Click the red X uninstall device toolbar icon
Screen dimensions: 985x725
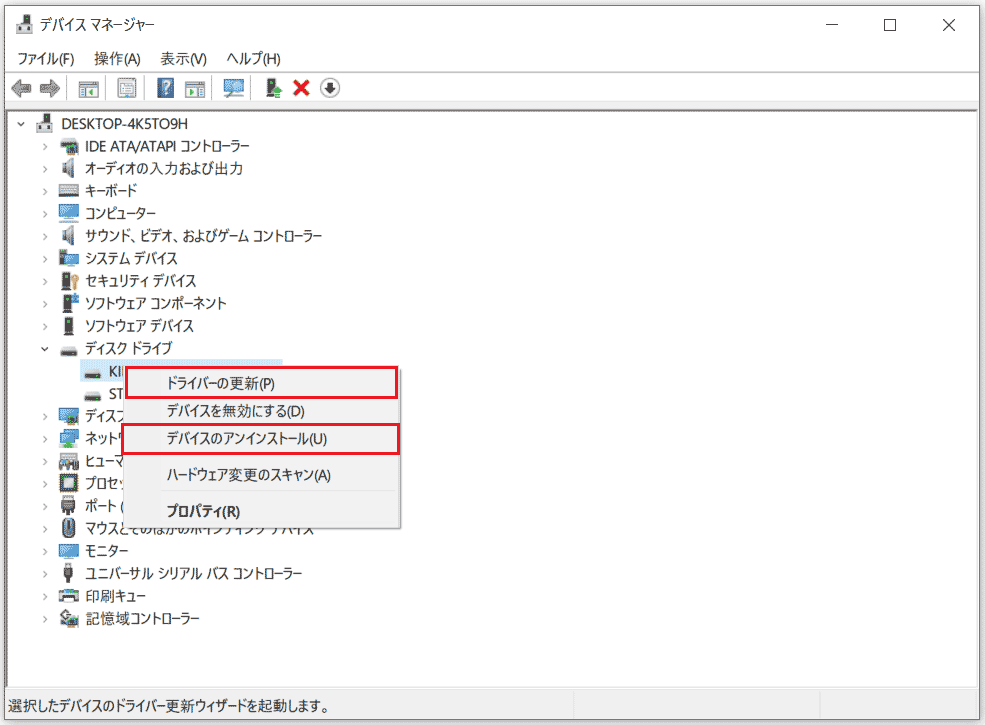(302, 88)
